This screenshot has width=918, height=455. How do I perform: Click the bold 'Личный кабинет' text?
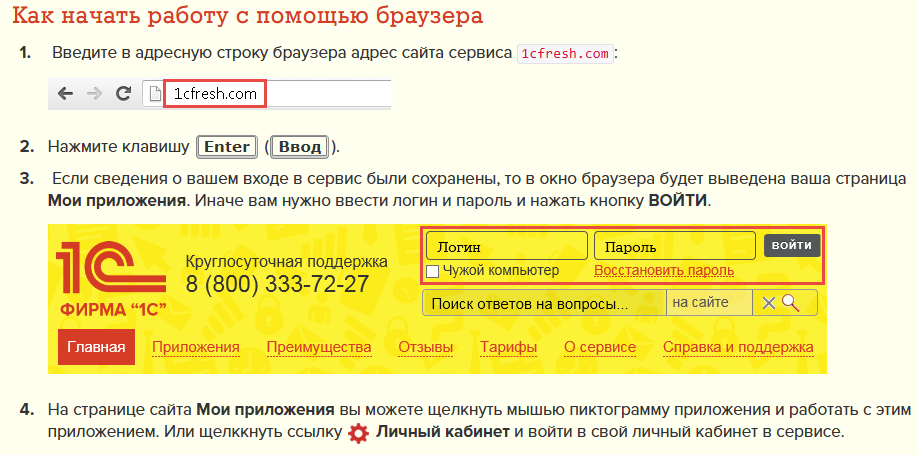[442, 433]
